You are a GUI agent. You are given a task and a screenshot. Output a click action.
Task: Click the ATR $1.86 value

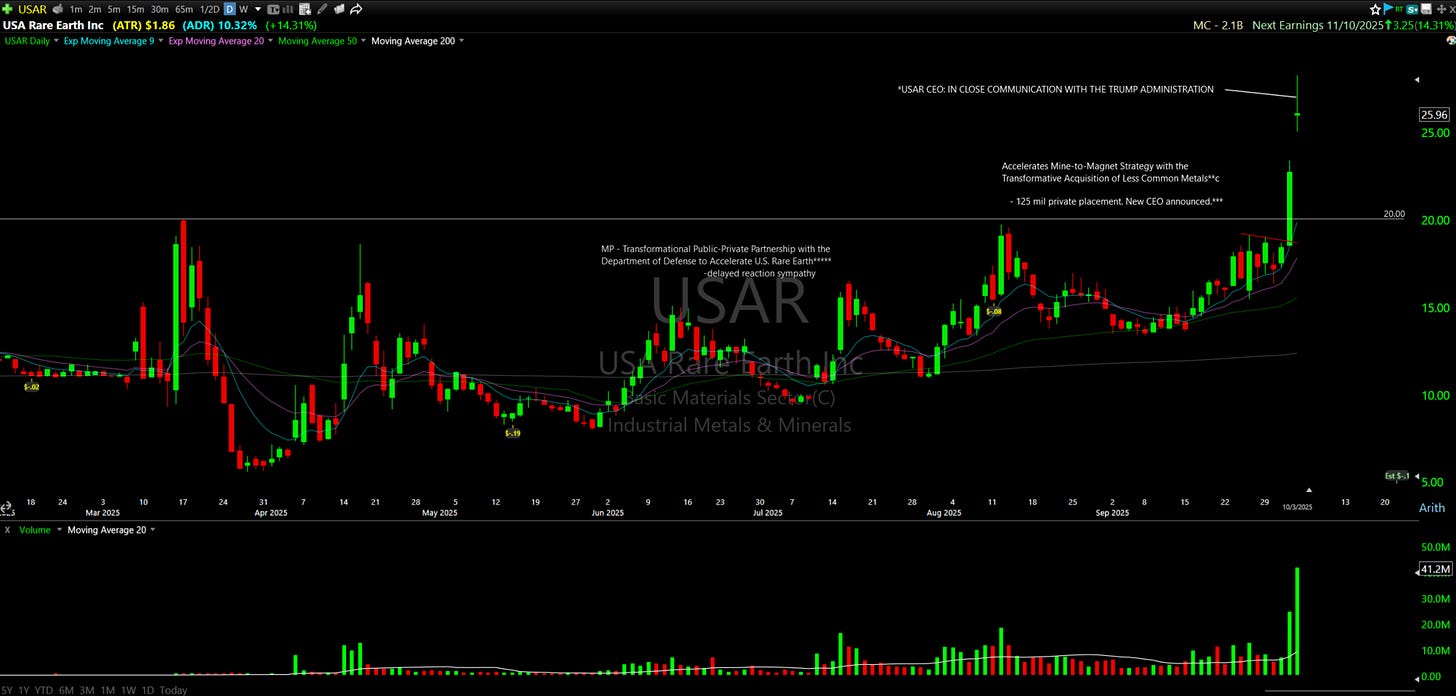(x=144, y=25)
